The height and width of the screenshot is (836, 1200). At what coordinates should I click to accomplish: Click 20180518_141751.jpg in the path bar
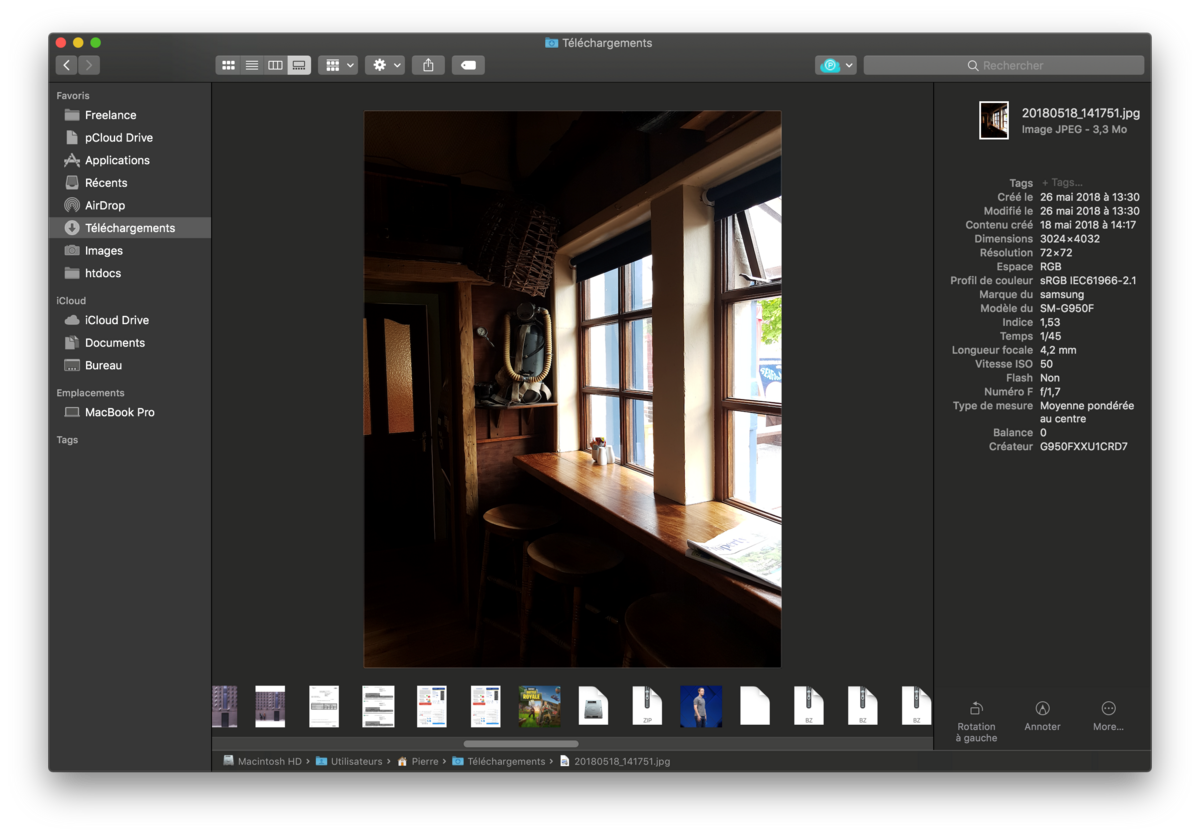coord(615,761)
